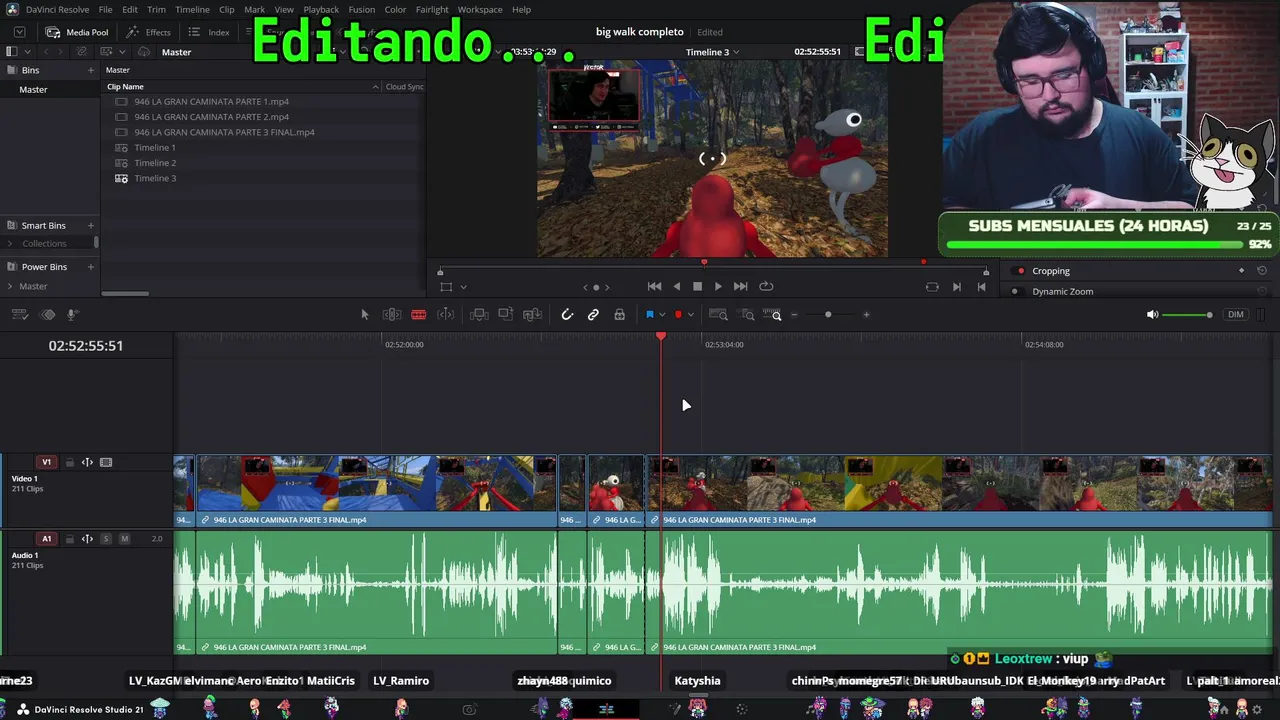Toggle timeline Snapping magnet icon
The image size is (1280, 720).
tap(567, 315)
